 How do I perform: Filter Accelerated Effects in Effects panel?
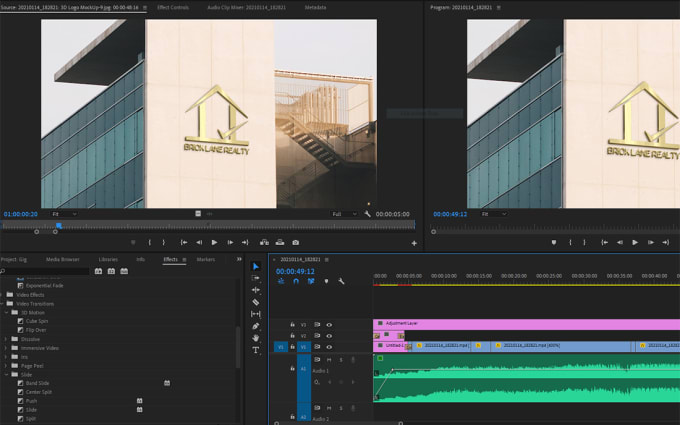[x=98, y=271]
